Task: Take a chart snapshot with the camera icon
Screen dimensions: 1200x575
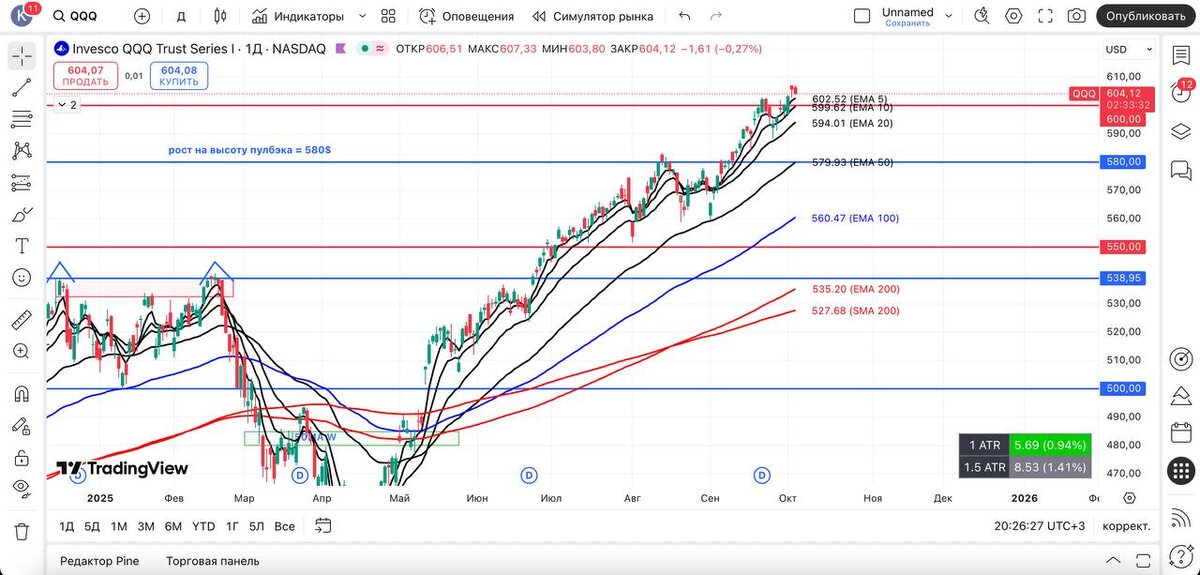Action: pyautogui.click(x=1076, y=16)
